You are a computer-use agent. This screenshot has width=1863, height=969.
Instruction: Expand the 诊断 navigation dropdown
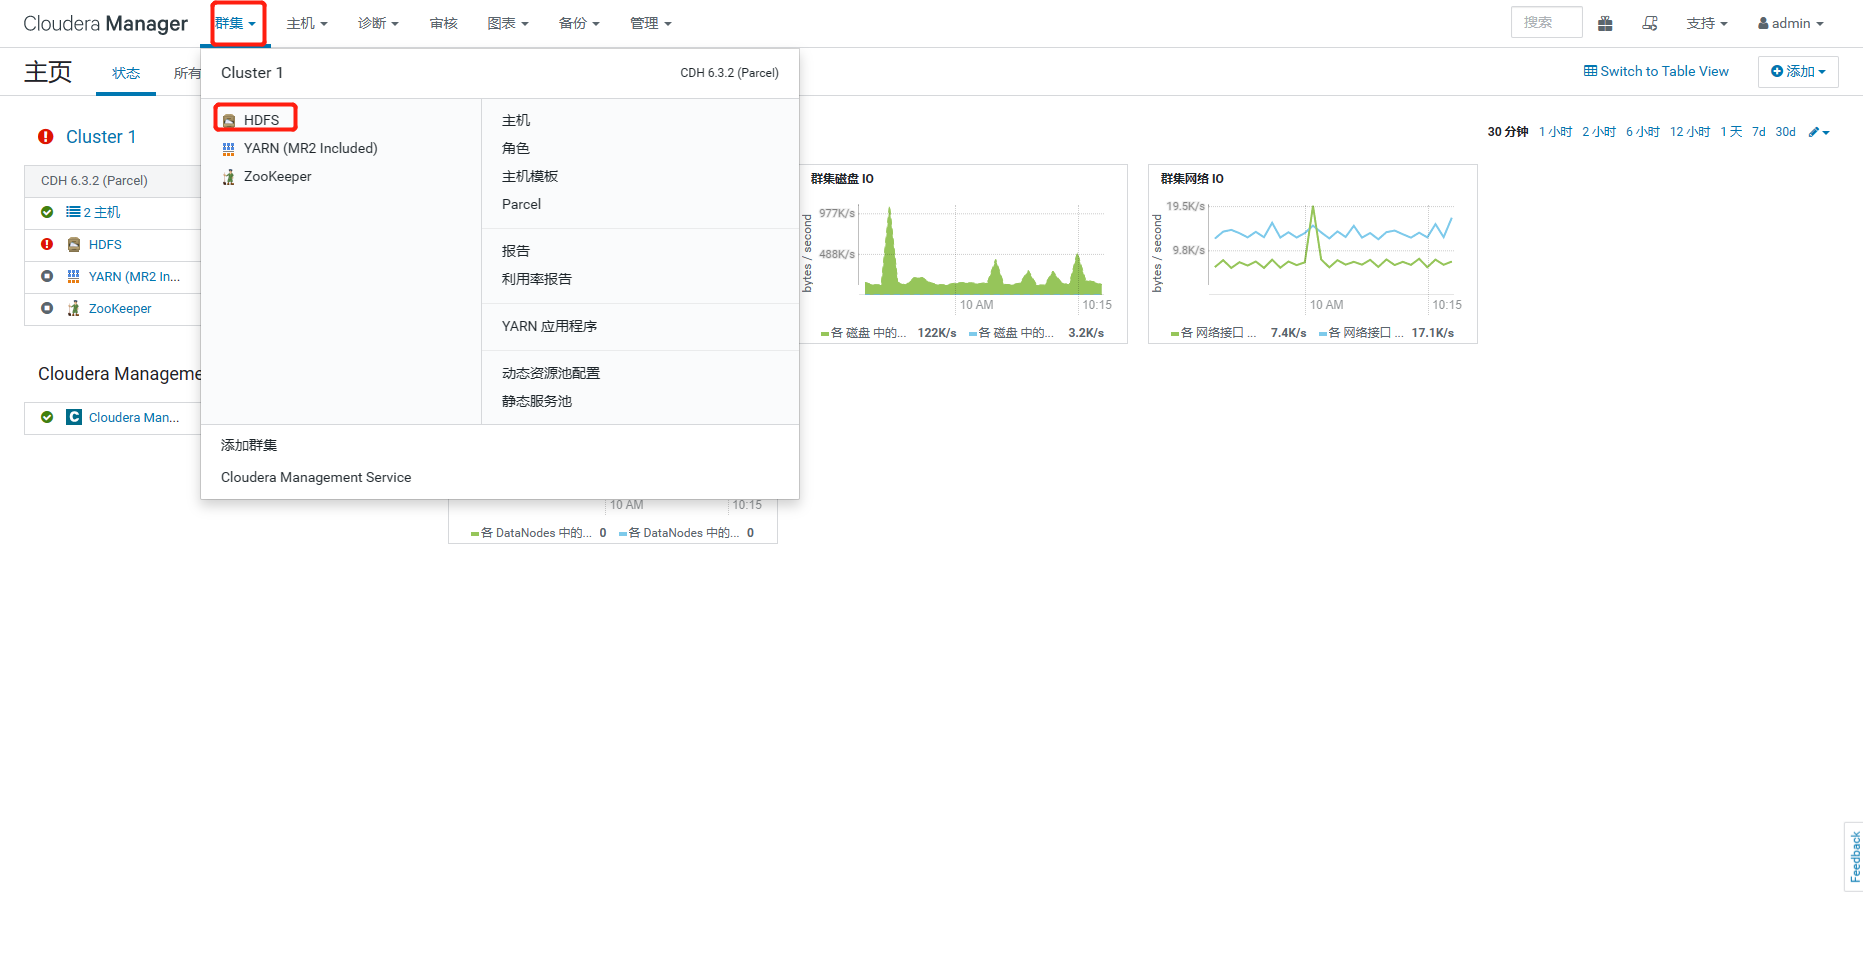(378, 24)
